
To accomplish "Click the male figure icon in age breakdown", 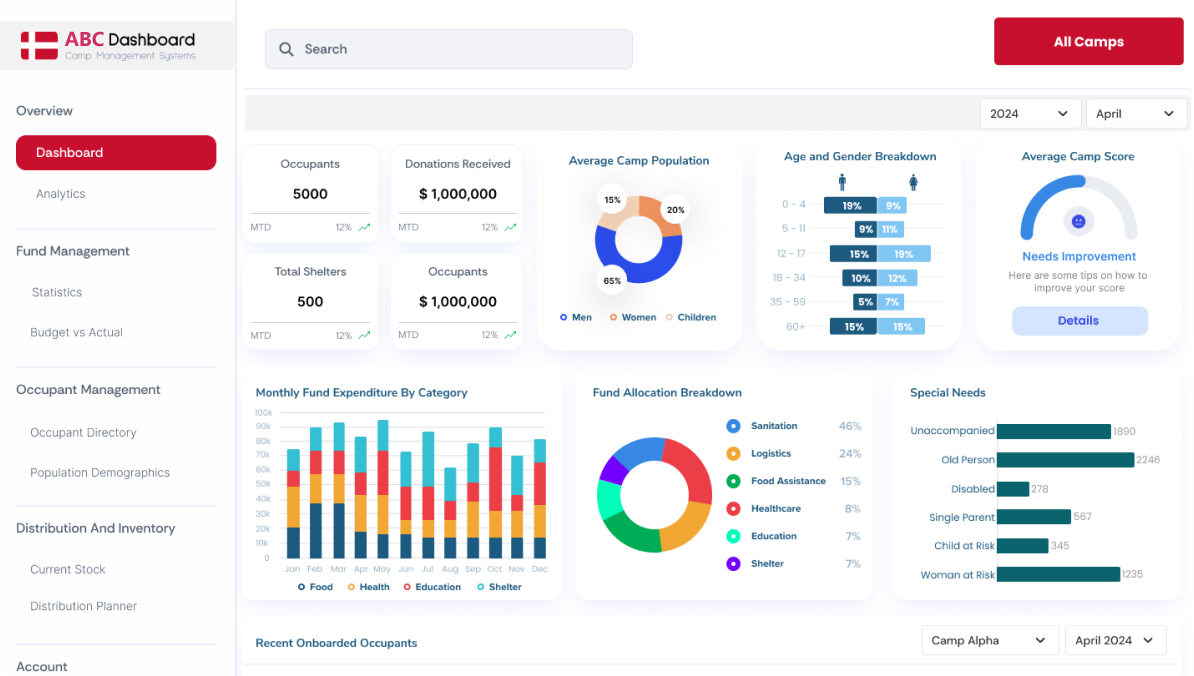I will [x=842, y=182].
